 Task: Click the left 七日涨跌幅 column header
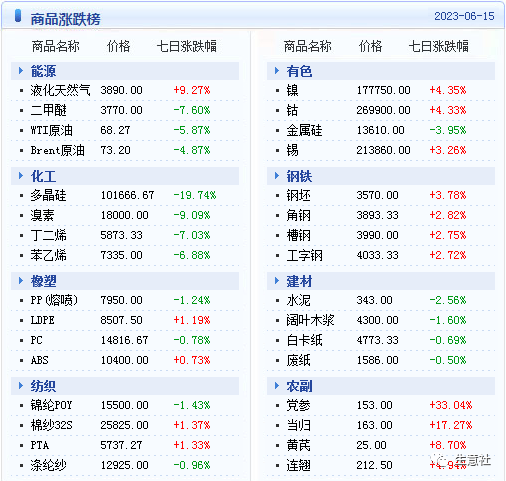[187, 46]
